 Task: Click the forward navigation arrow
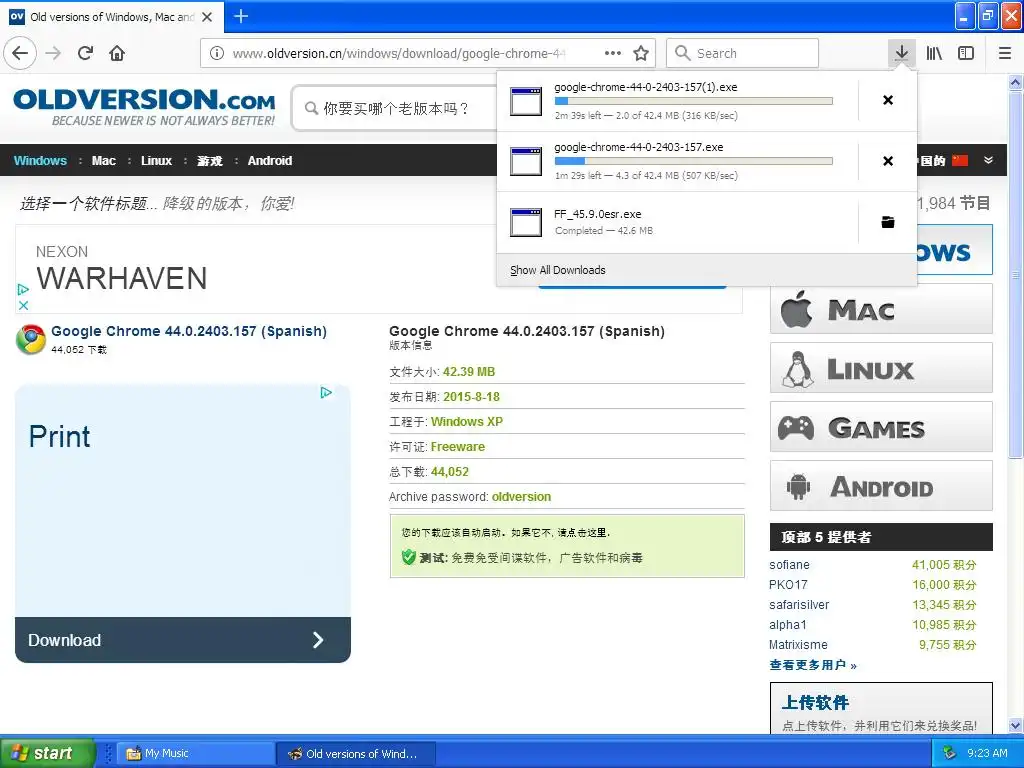coord(54,53)
